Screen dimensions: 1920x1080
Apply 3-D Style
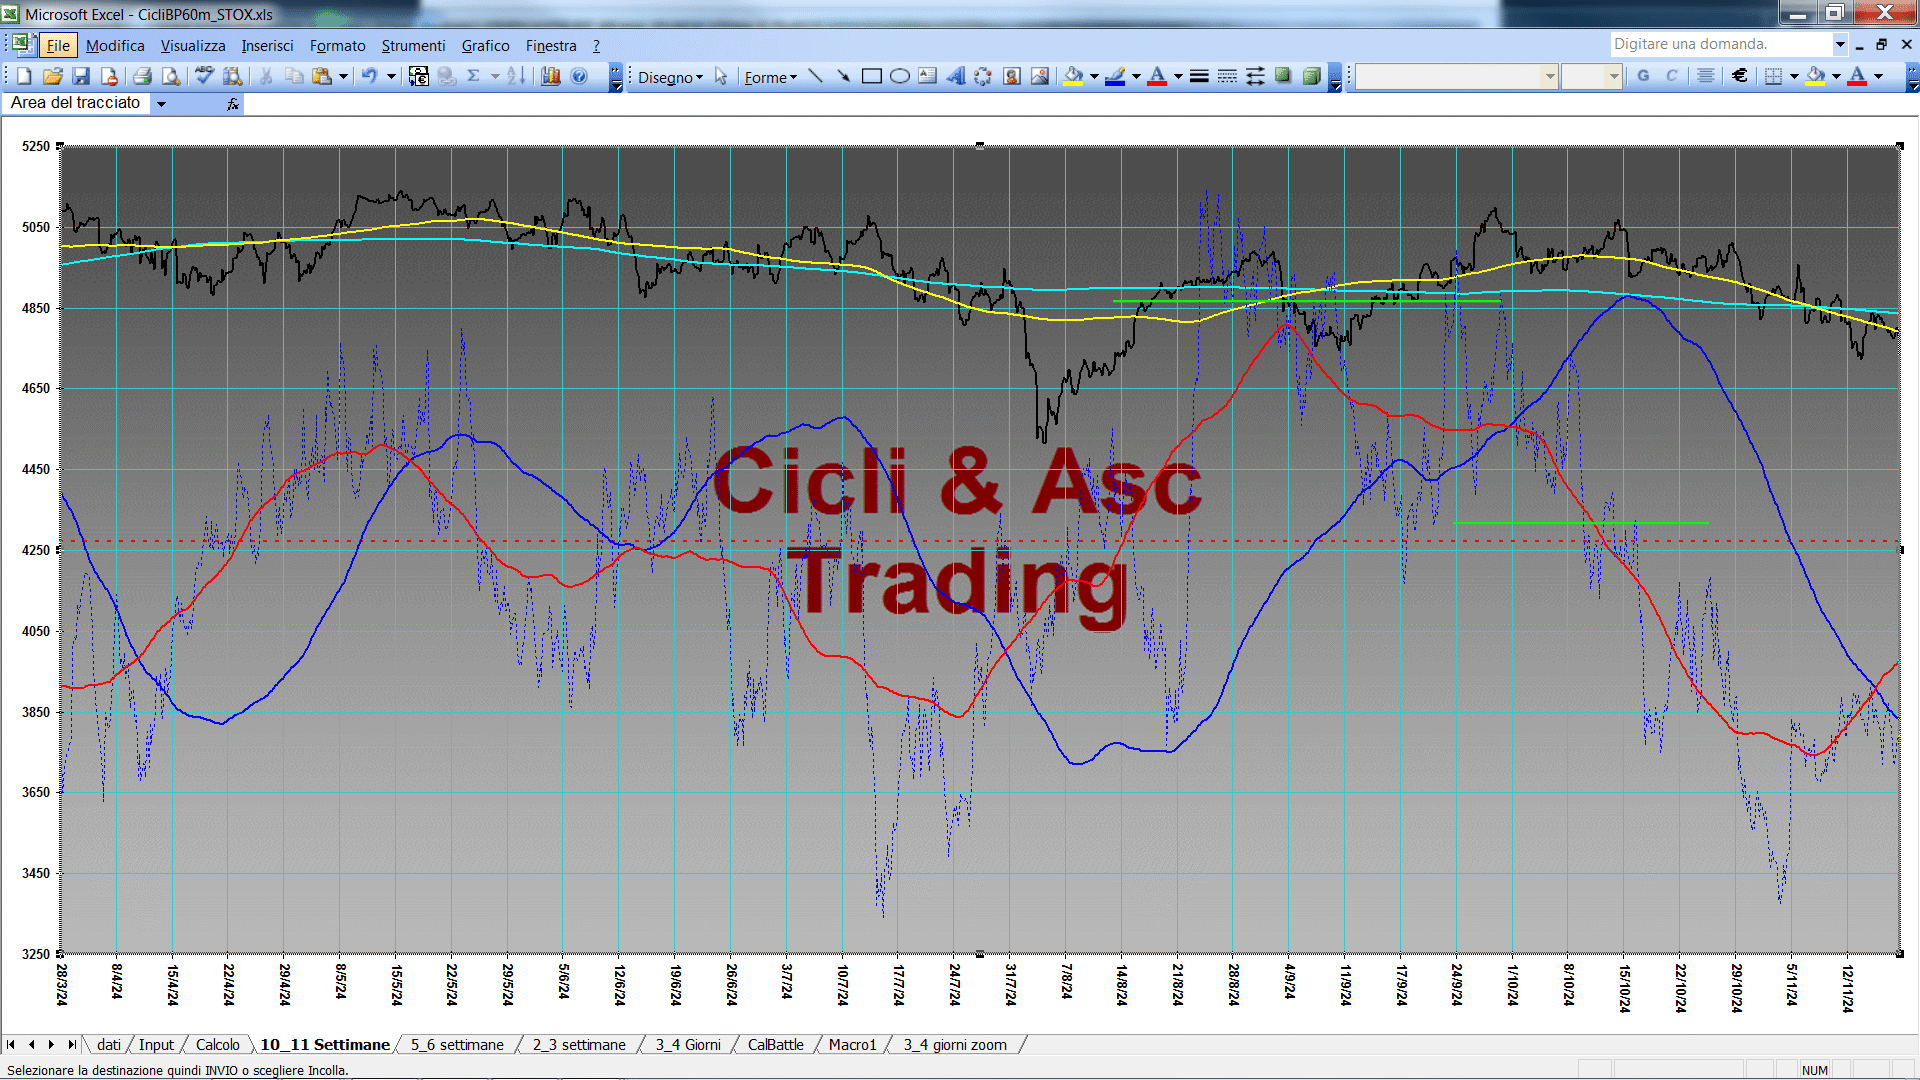(1311, 76)
